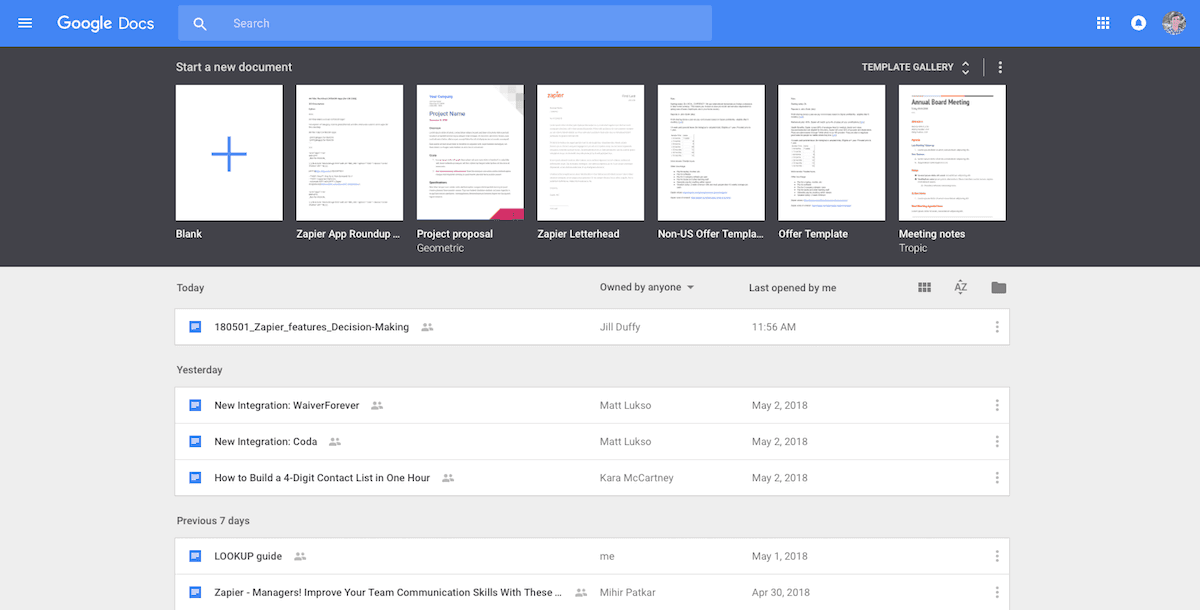
Task: Click shared icon beside Zapier - Managers! title
Action: pyautogui.click(x=581, y=592)
